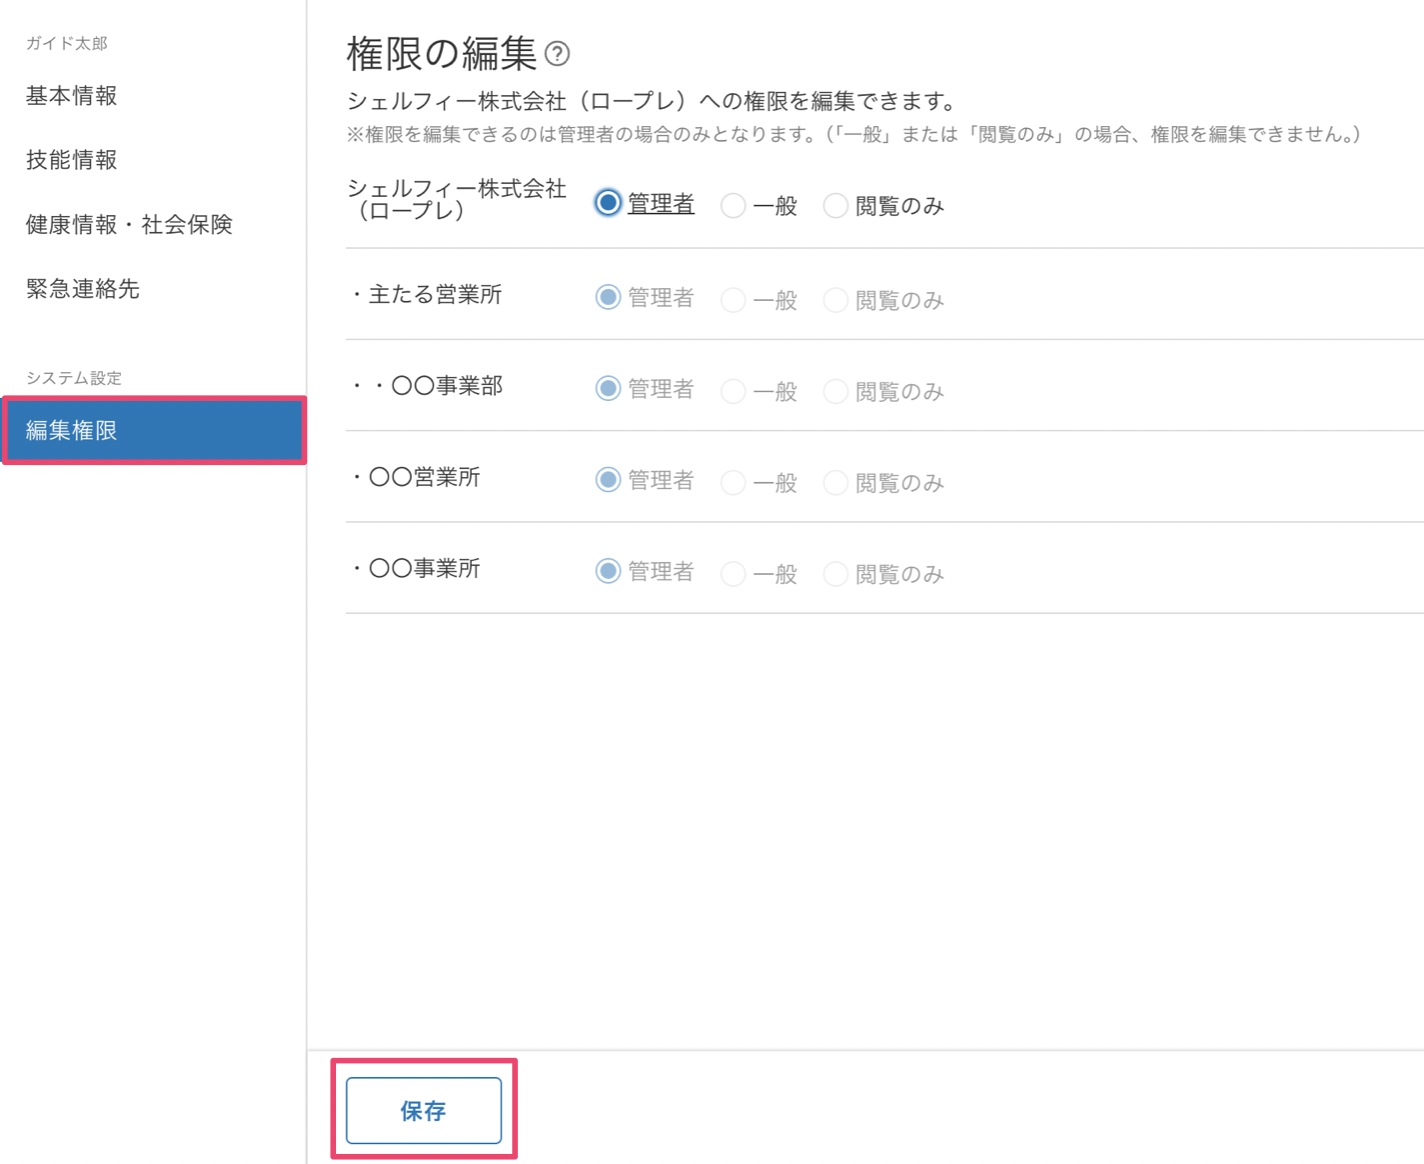Select 閲覧のみ radio in 〇〇営業所 row
The width and height of the screenshot is (1424, 1164).
835,482
